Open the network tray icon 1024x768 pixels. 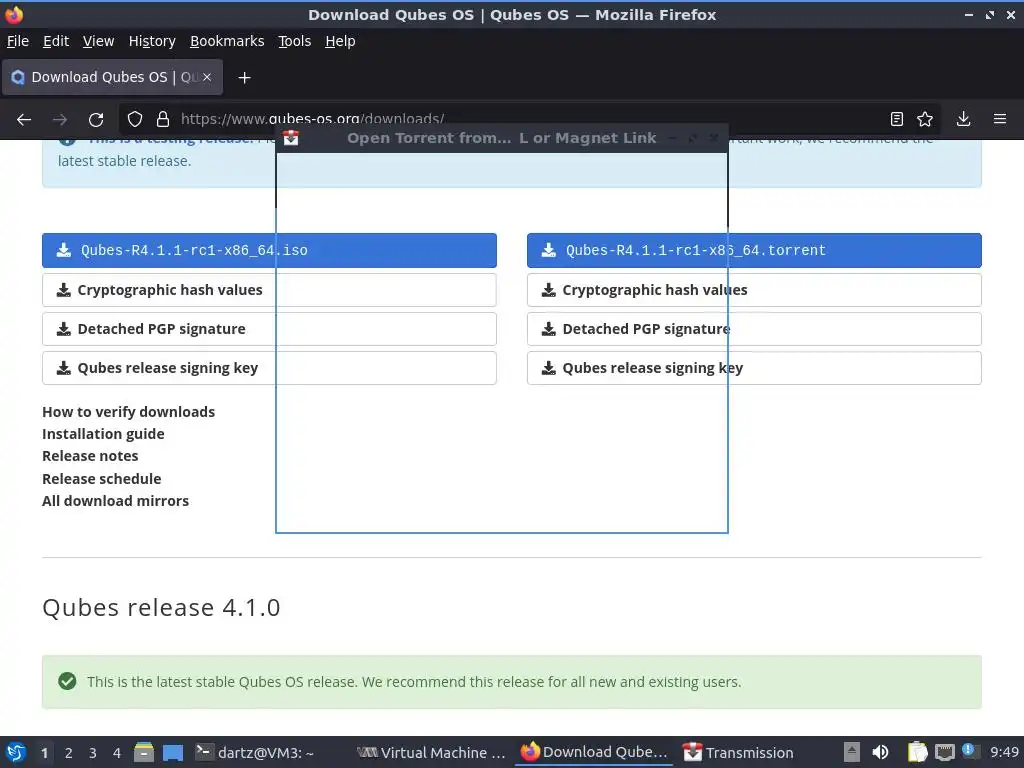(x=944, y=753)
